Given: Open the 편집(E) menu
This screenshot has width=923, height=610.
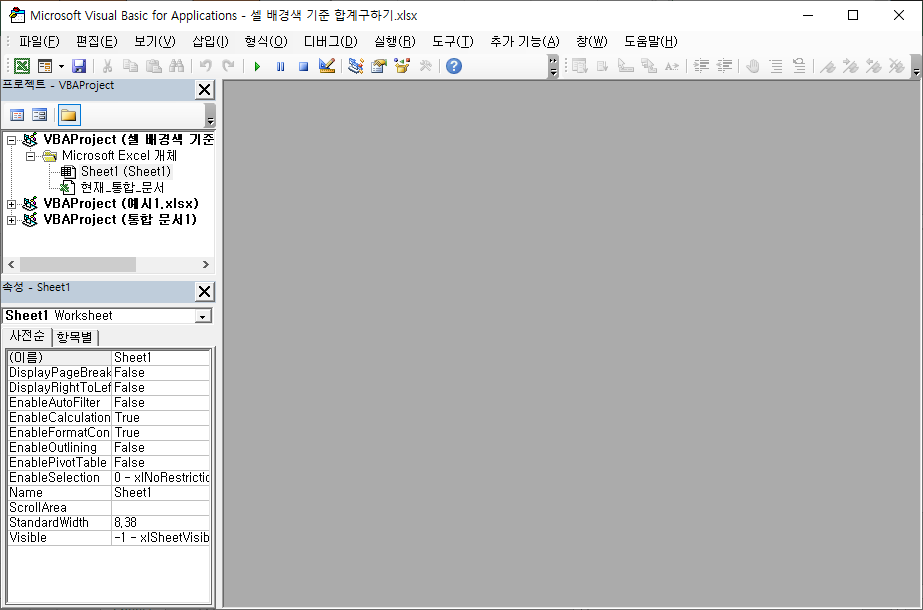Looking at the screenshot, I should coord(97,41).
